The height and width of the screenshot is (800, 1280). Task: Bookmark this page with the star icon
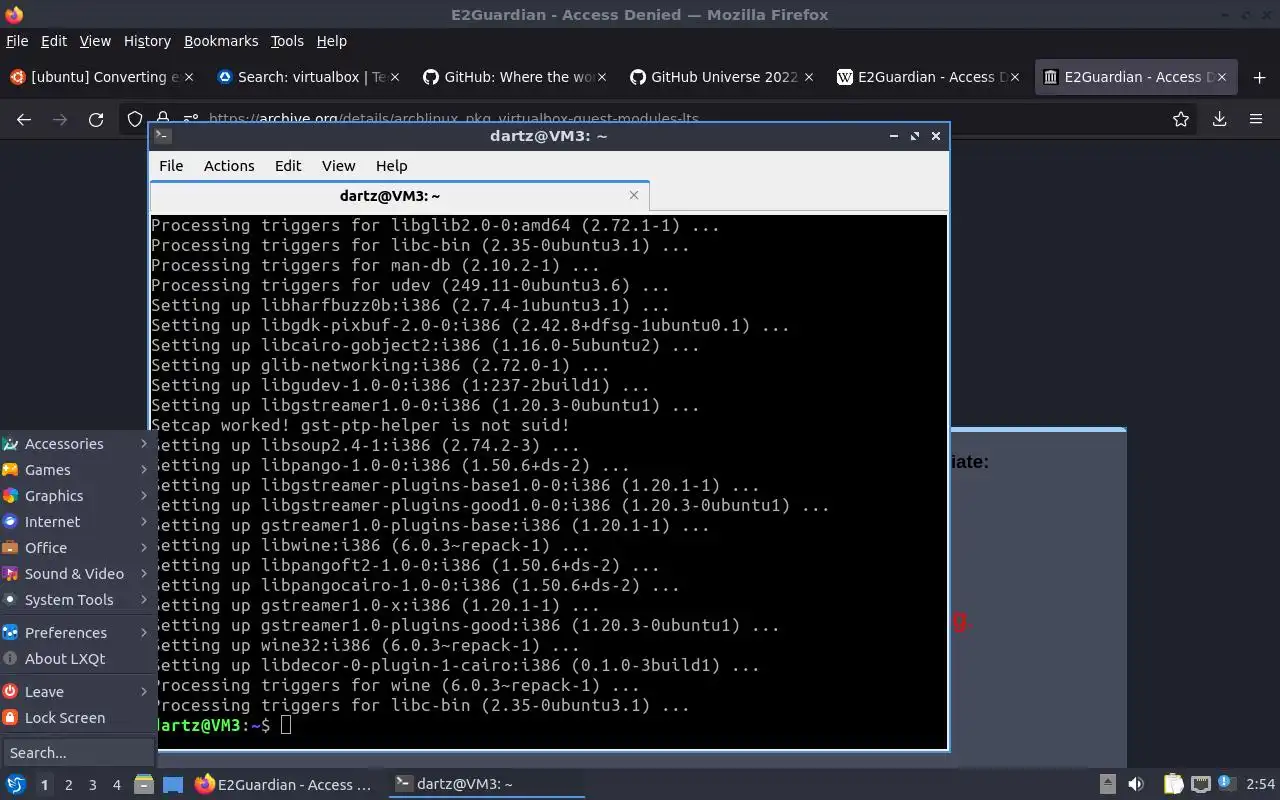1181,119
